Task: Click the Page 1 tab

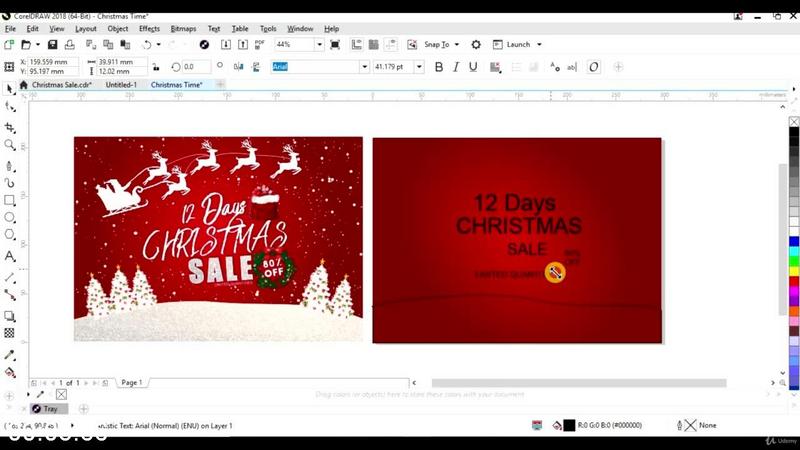Action: coord(132,382)
